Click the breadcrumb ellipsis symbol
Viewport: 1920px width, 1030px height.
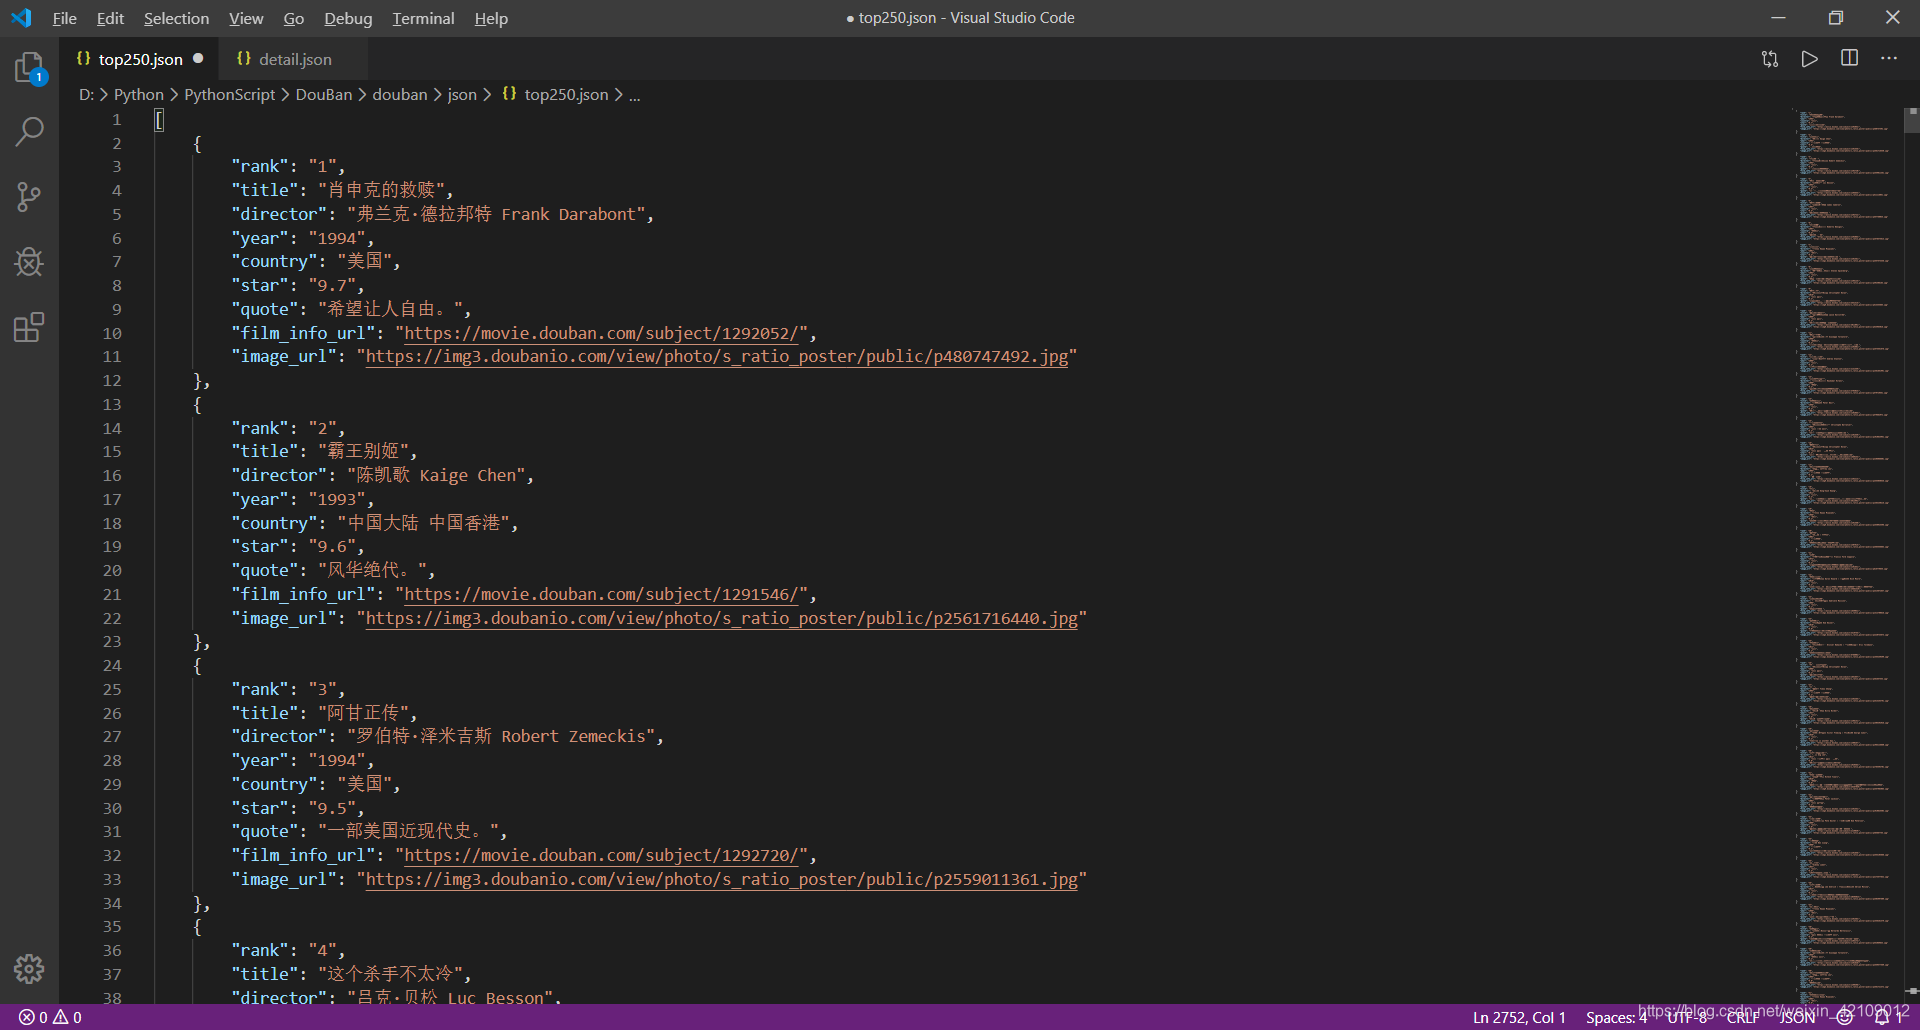pyautogui.click(x=635, y=95)
